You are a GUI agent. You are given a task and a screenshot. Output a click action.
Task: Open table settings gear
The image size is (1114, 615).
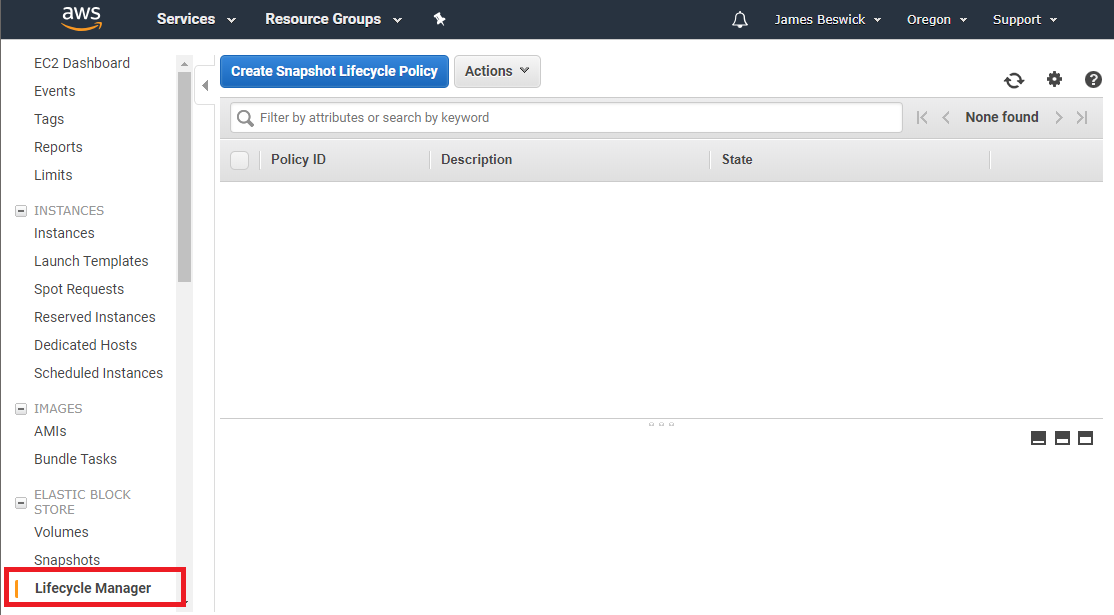(x=1054, y=79)
